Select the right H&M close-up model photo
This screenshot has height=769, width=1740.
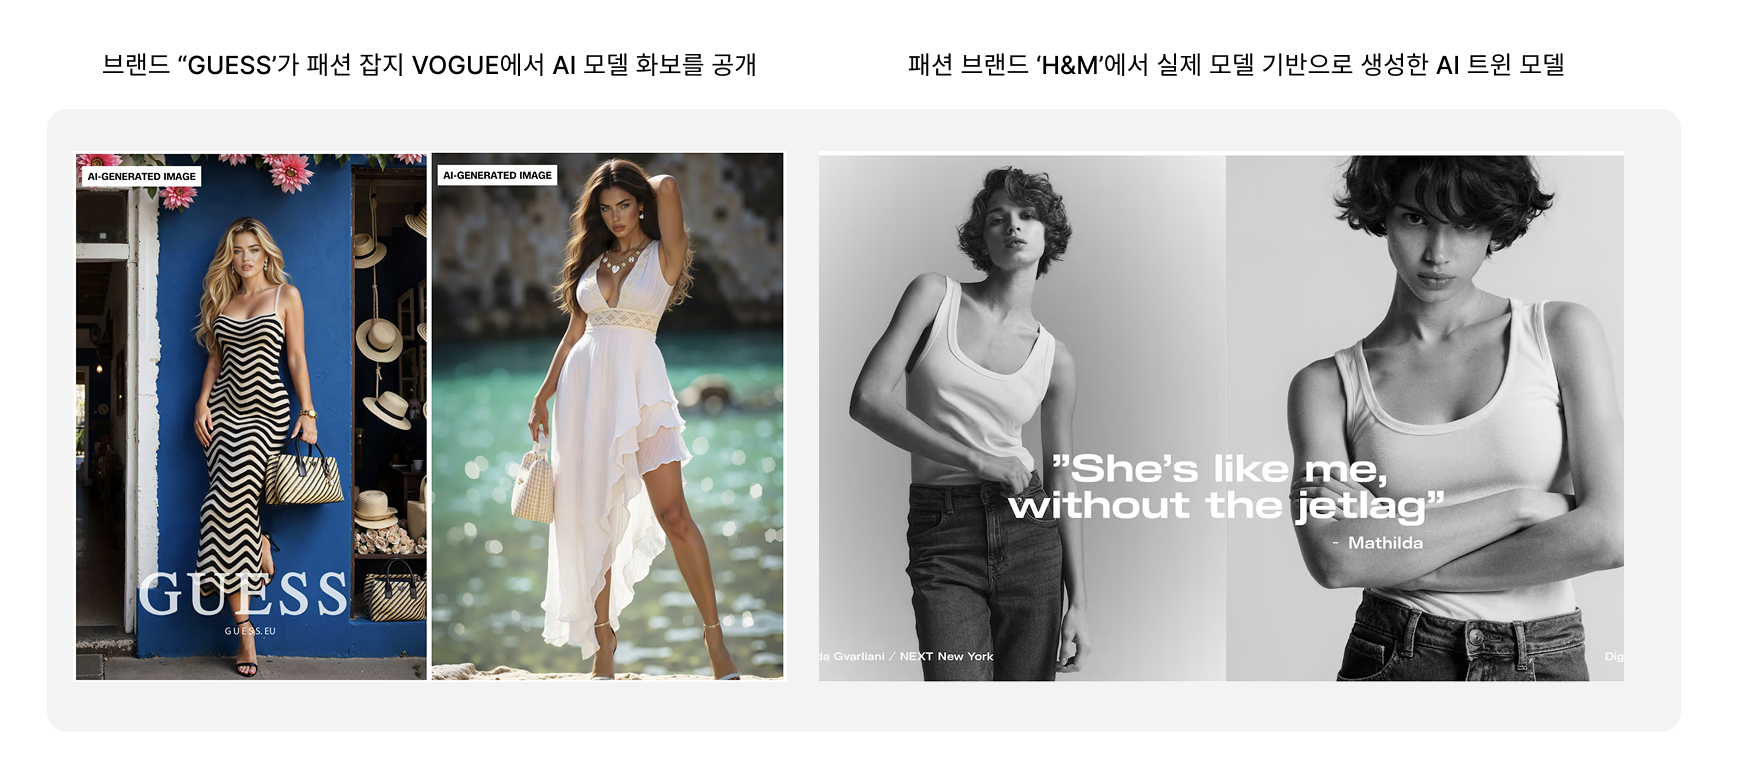(x=1425, y=418)
